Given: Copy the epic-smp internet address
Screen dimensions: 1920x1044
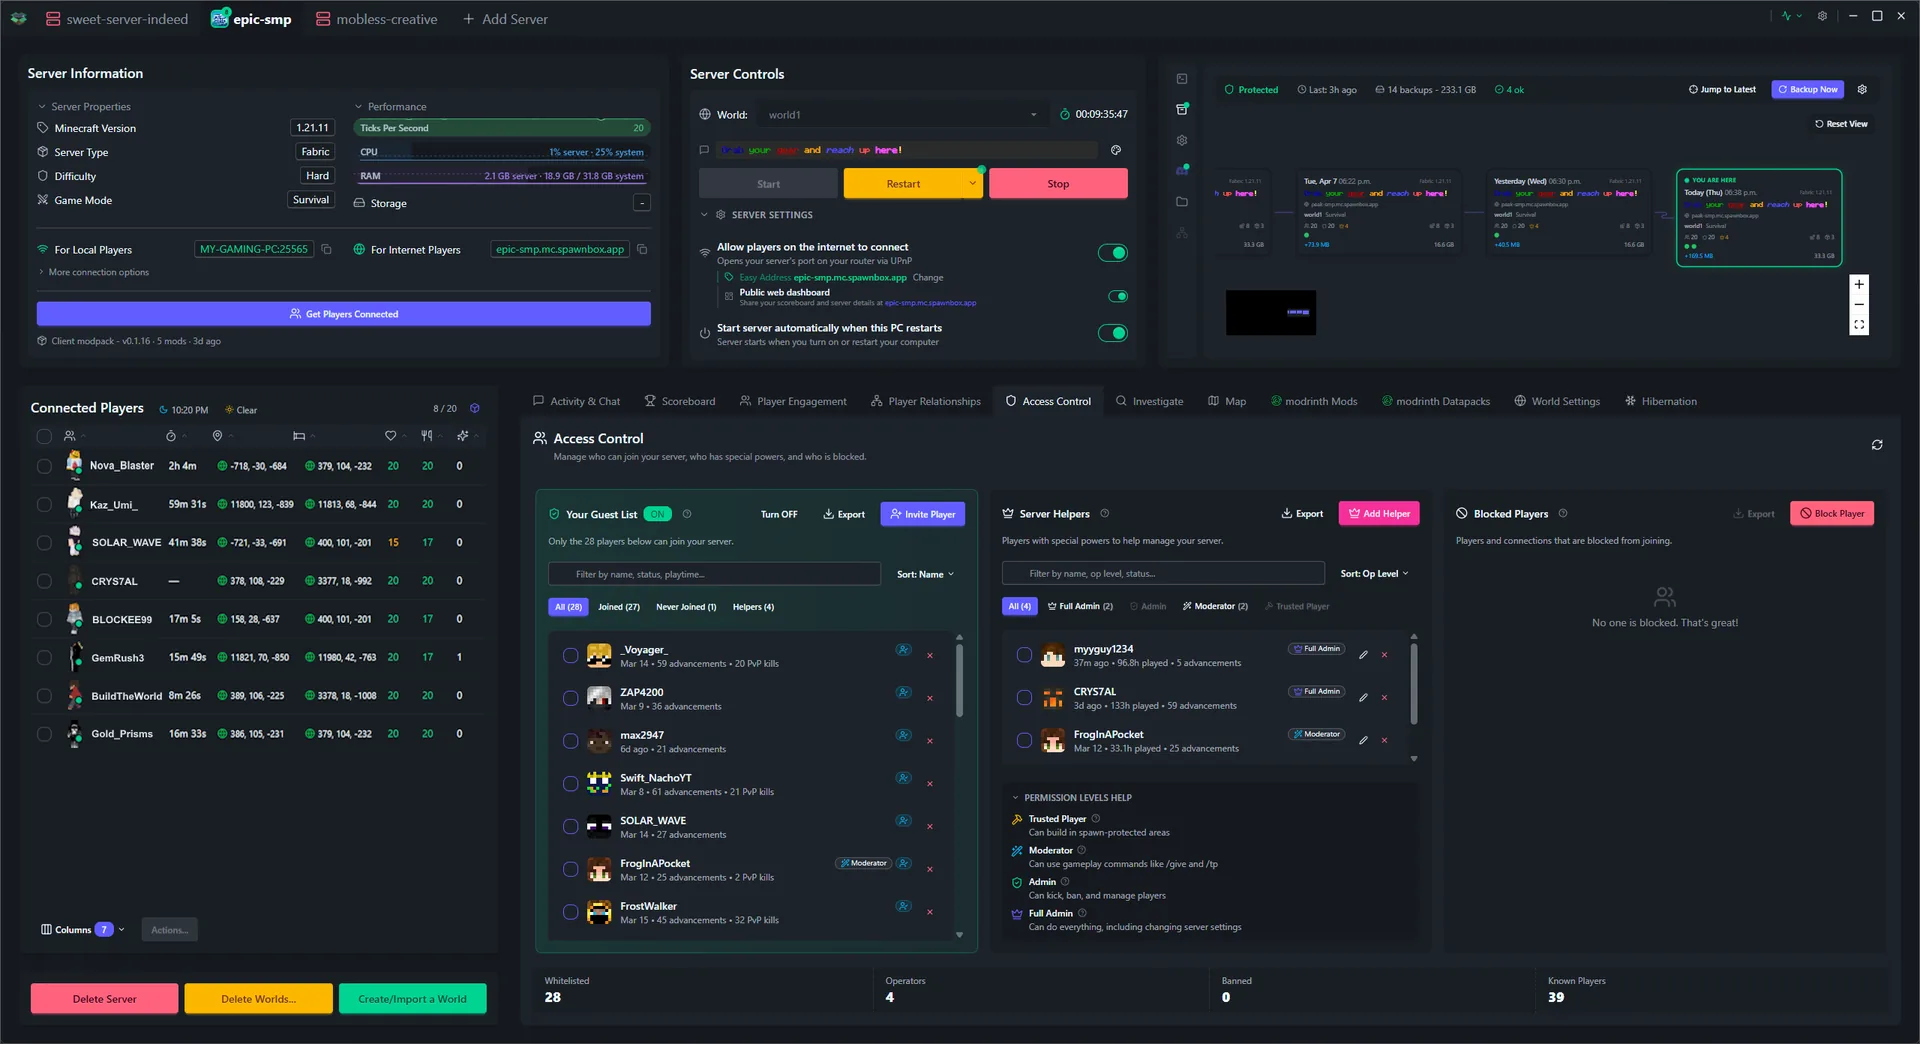Looking at the screenshot, I should 641,249.
